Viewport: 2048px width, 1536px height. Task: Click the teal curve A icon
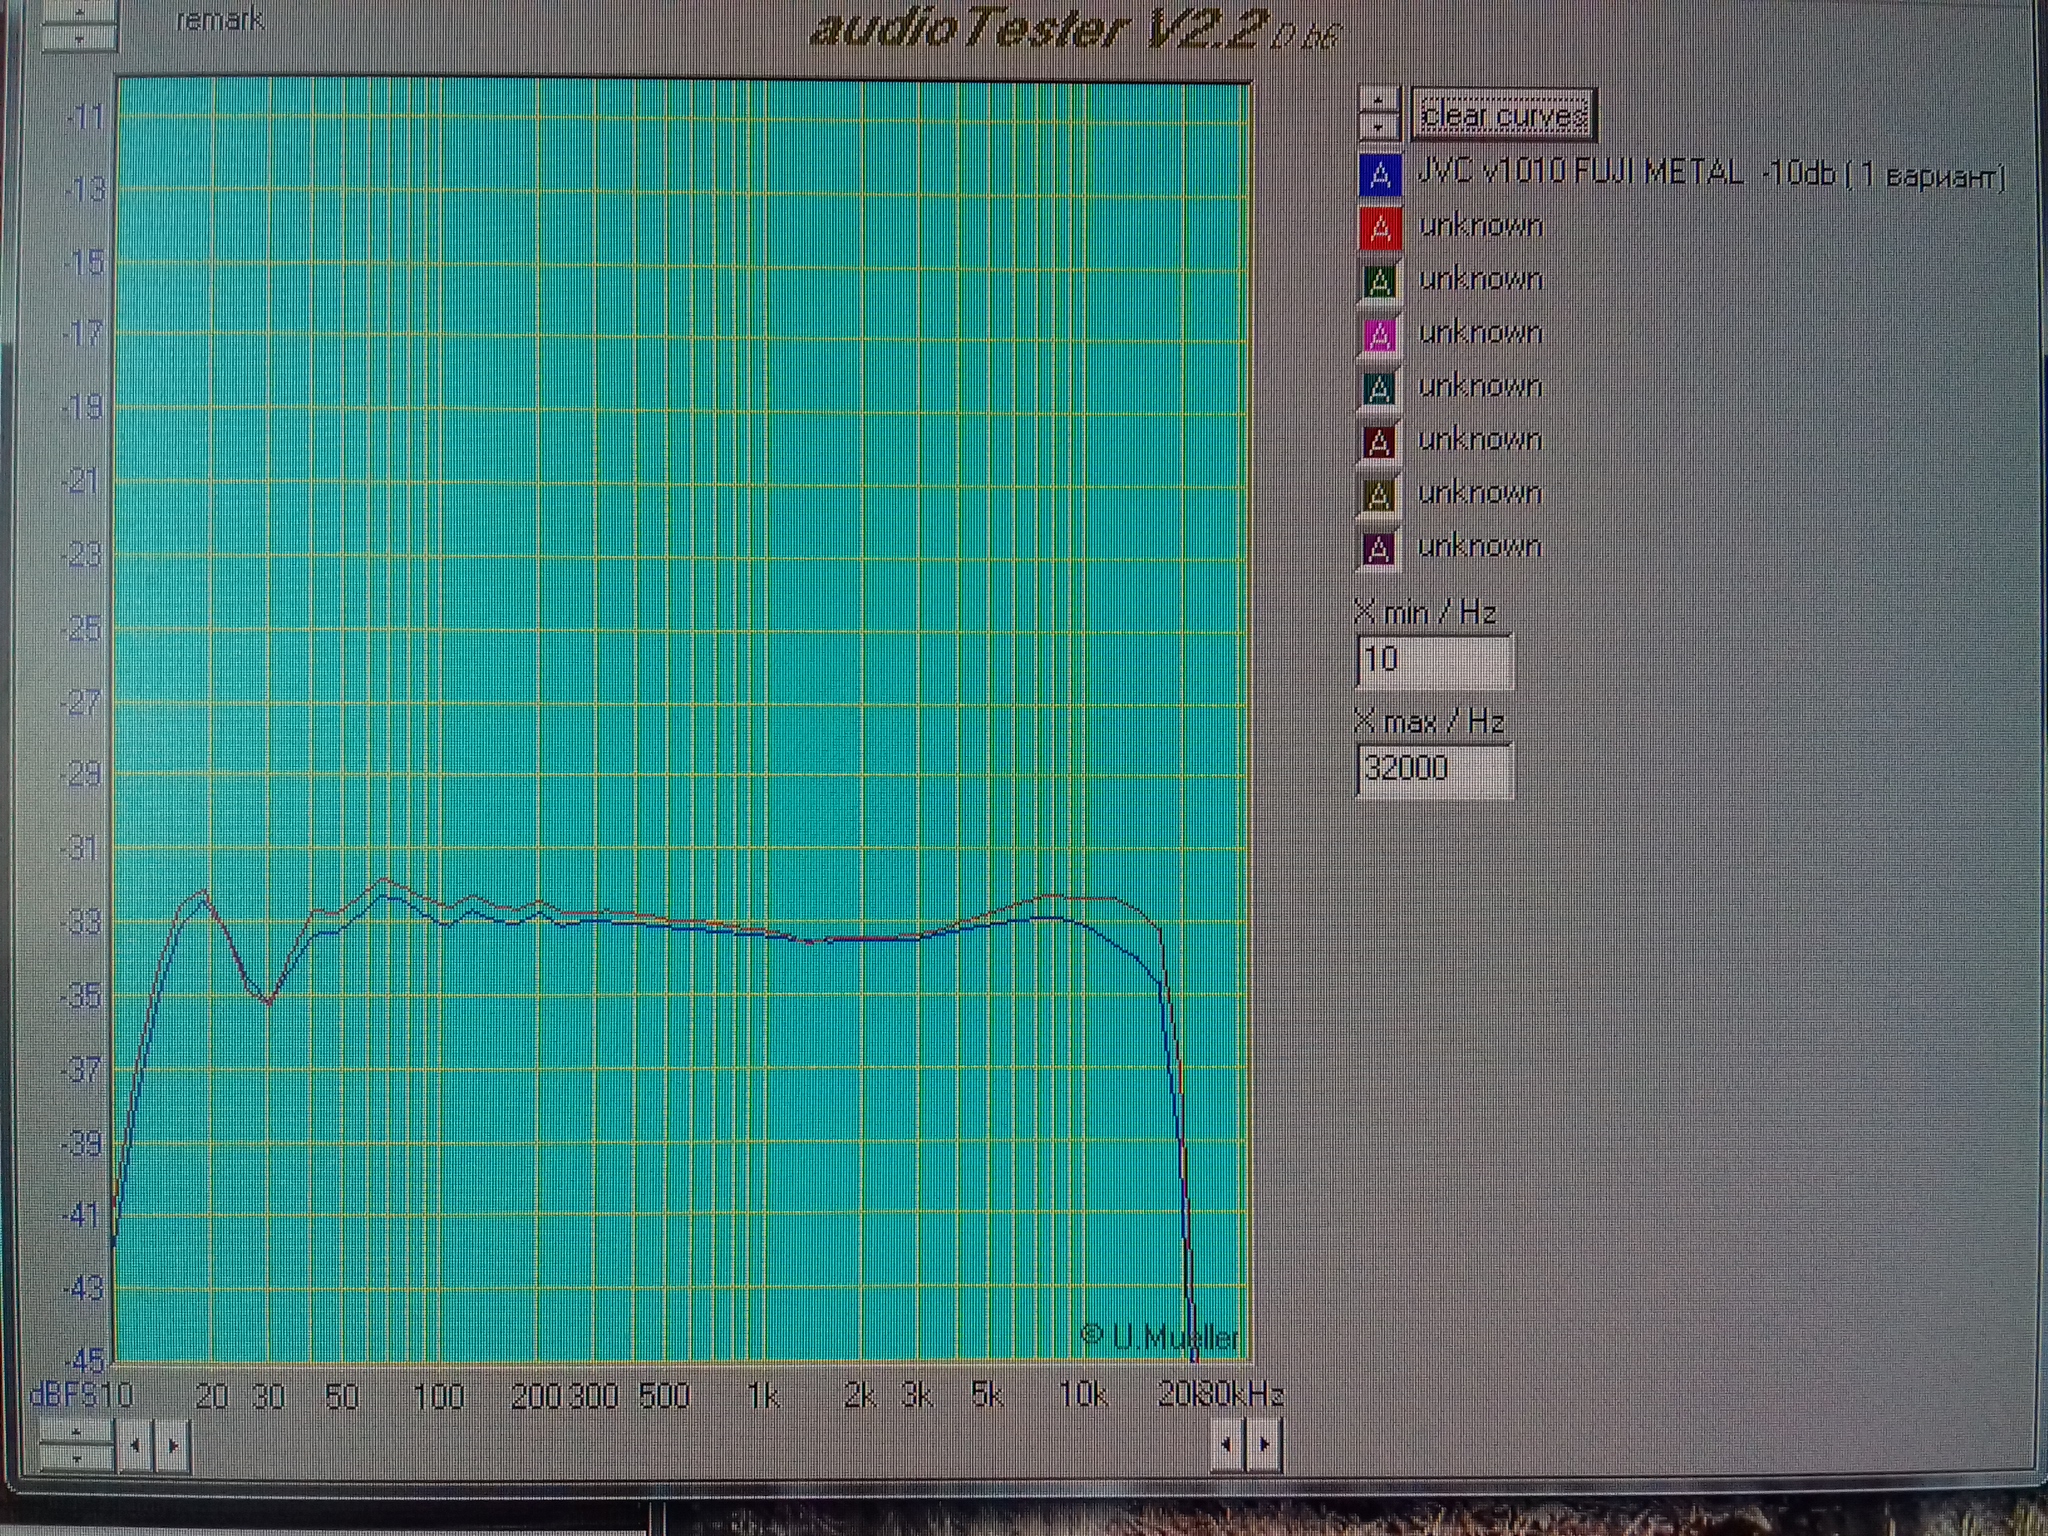click(1379, 388)
